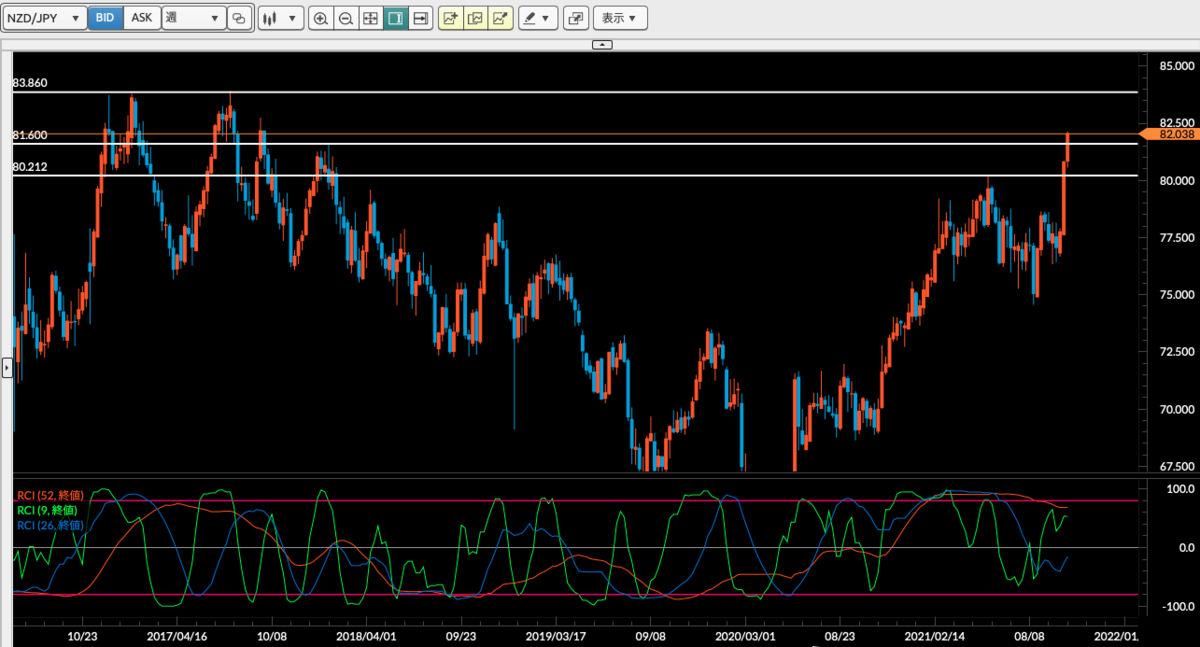Click the third yellow chart edit icon
Screen dimensions: 1200x647
pos(501,18)
